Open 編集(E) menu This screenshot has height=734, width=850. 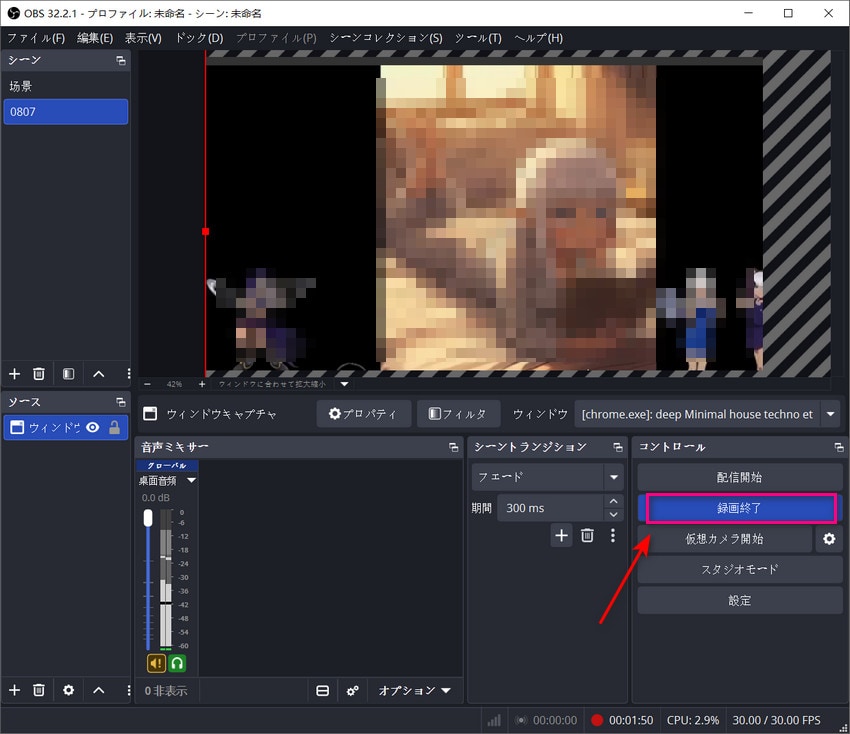(95, 38)
